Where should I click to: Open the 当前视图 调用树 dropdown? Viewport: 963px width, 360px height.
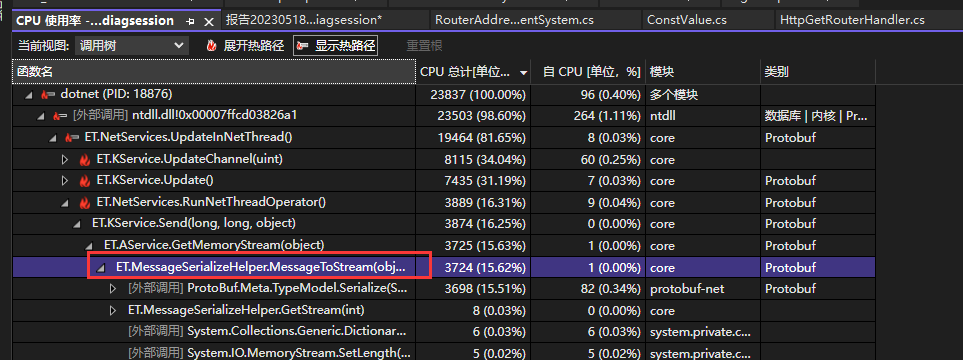pos(131,45)
